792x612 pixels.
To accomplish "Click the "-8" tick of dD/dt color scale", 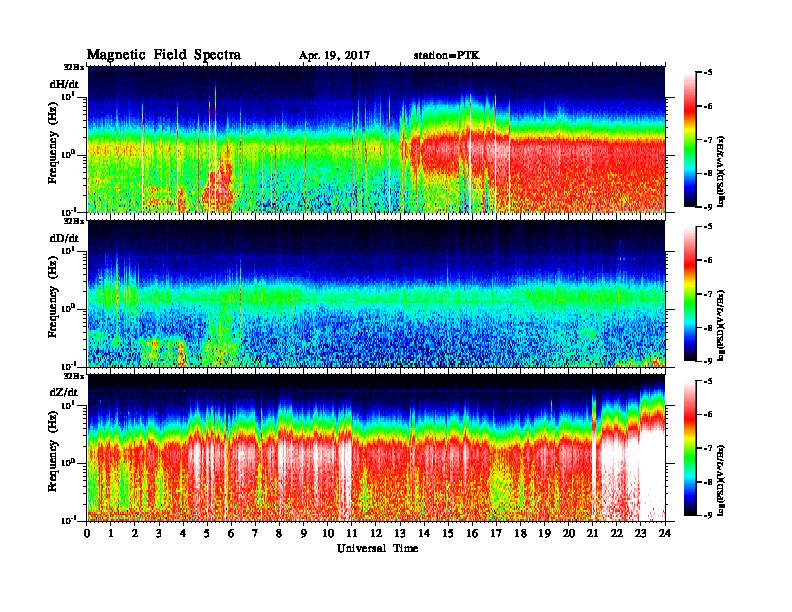I will click(708, 328).
